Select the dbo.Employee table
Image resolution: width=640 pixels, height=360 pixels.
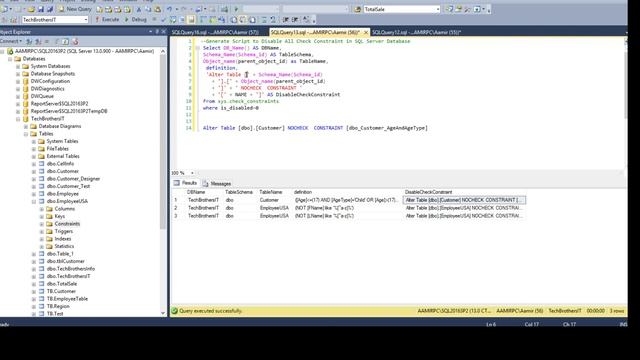(x=62, y=194)
